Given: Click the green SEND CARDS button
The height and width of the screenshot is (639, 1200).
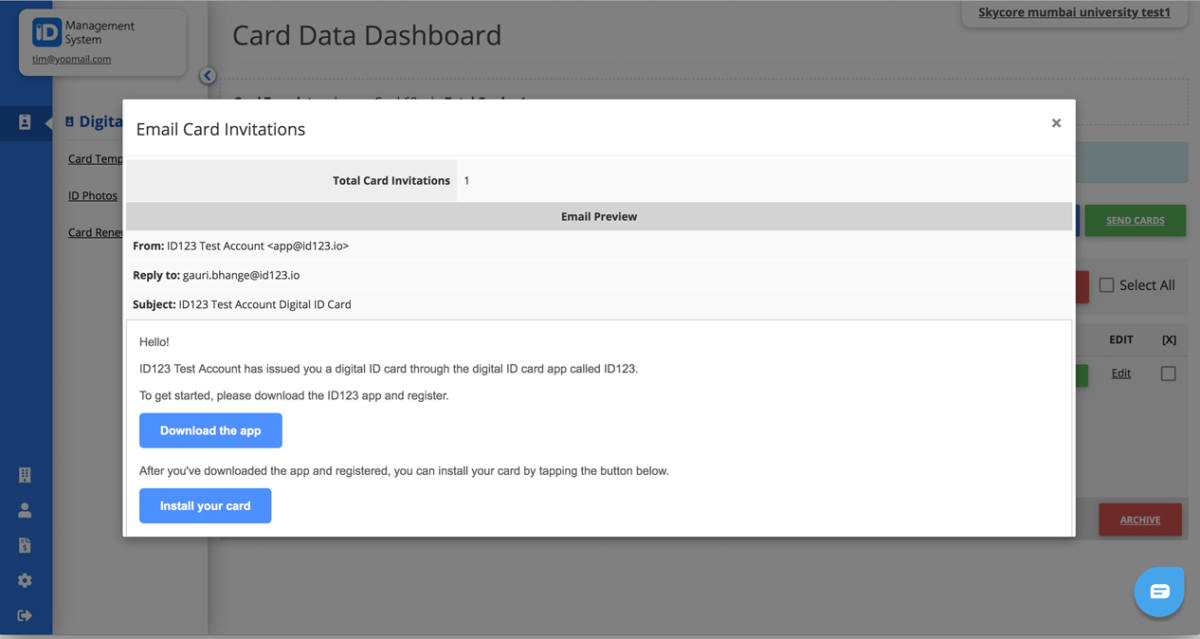Looking at the screenshot, I should [1134, 220].
